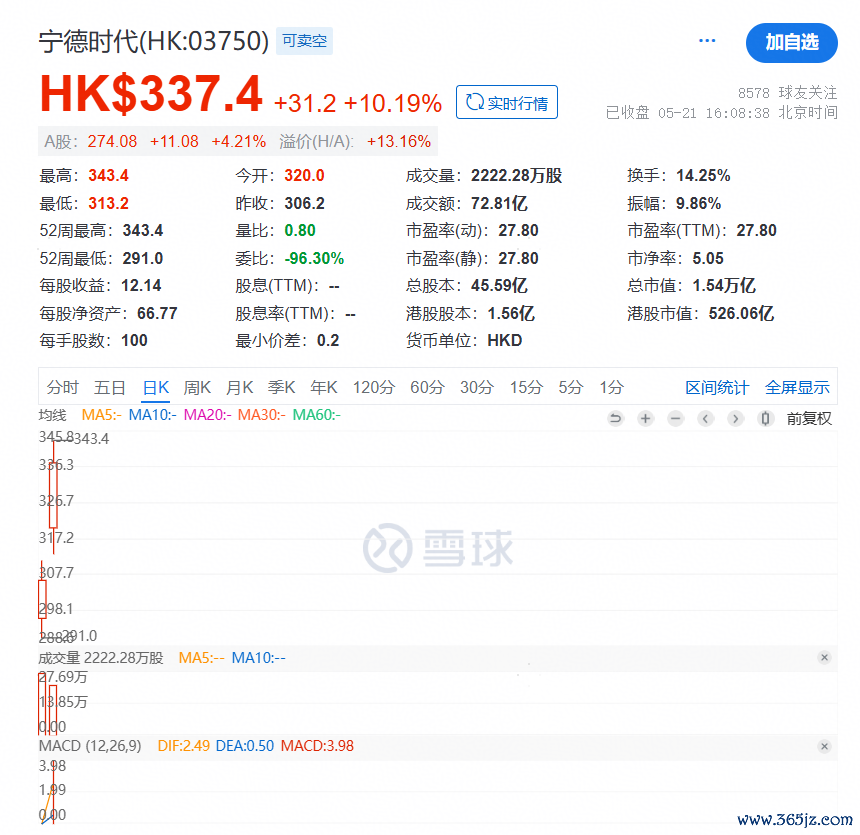Screen dimensions: 860x835
Task: Select the 日K tab
Action: click(x=156, y=387)
